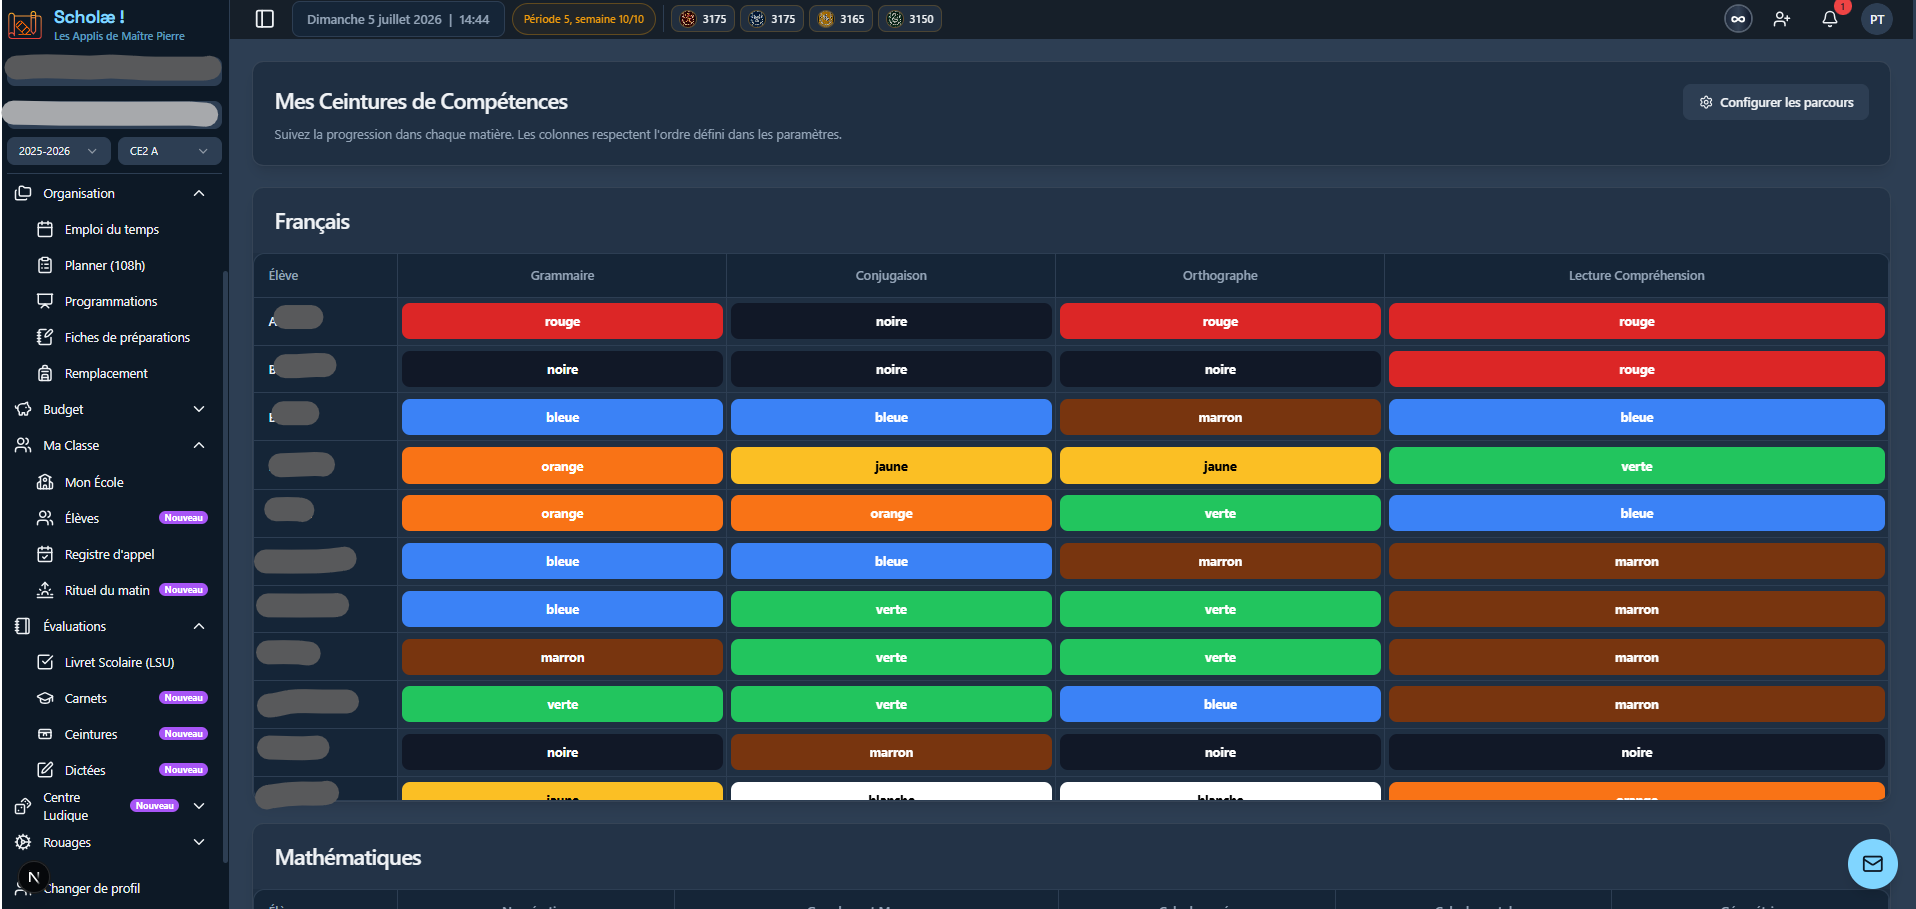Click the Fiches de préparations icon
Image resolution: width=1916 pixels, height=909 pixels.
coord(45,337)
